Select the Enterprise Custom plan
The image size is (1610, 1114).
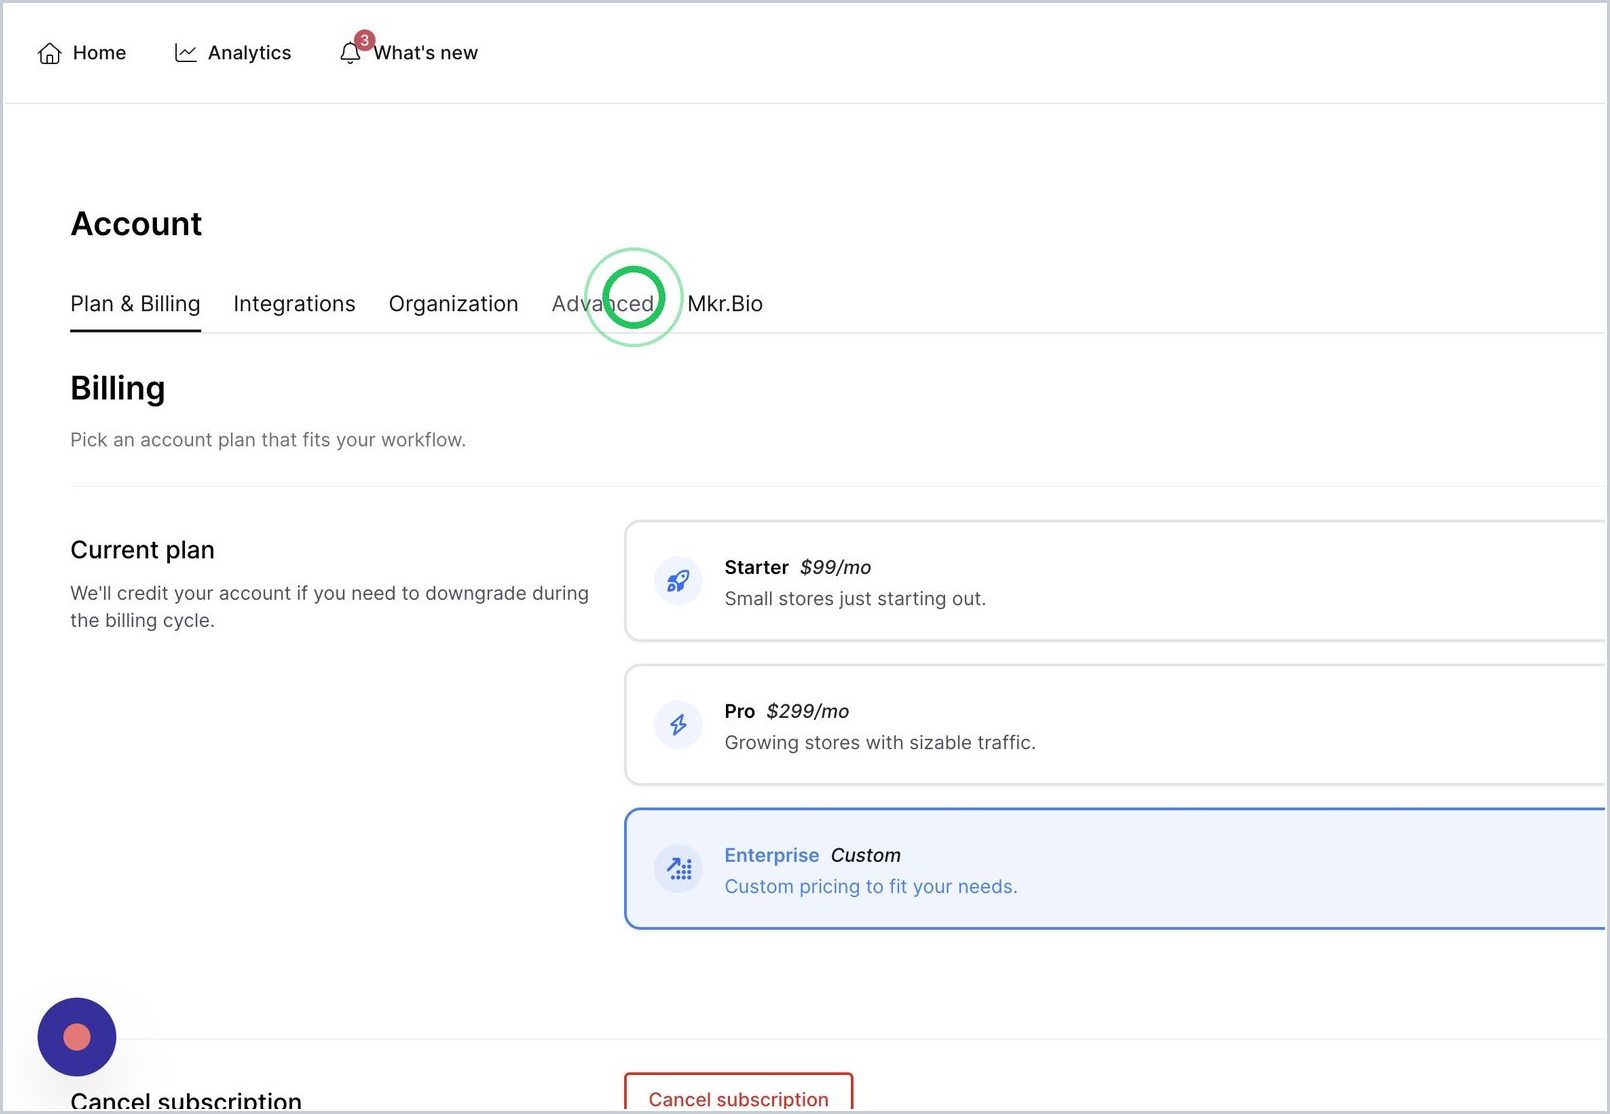click(1116, 869)
